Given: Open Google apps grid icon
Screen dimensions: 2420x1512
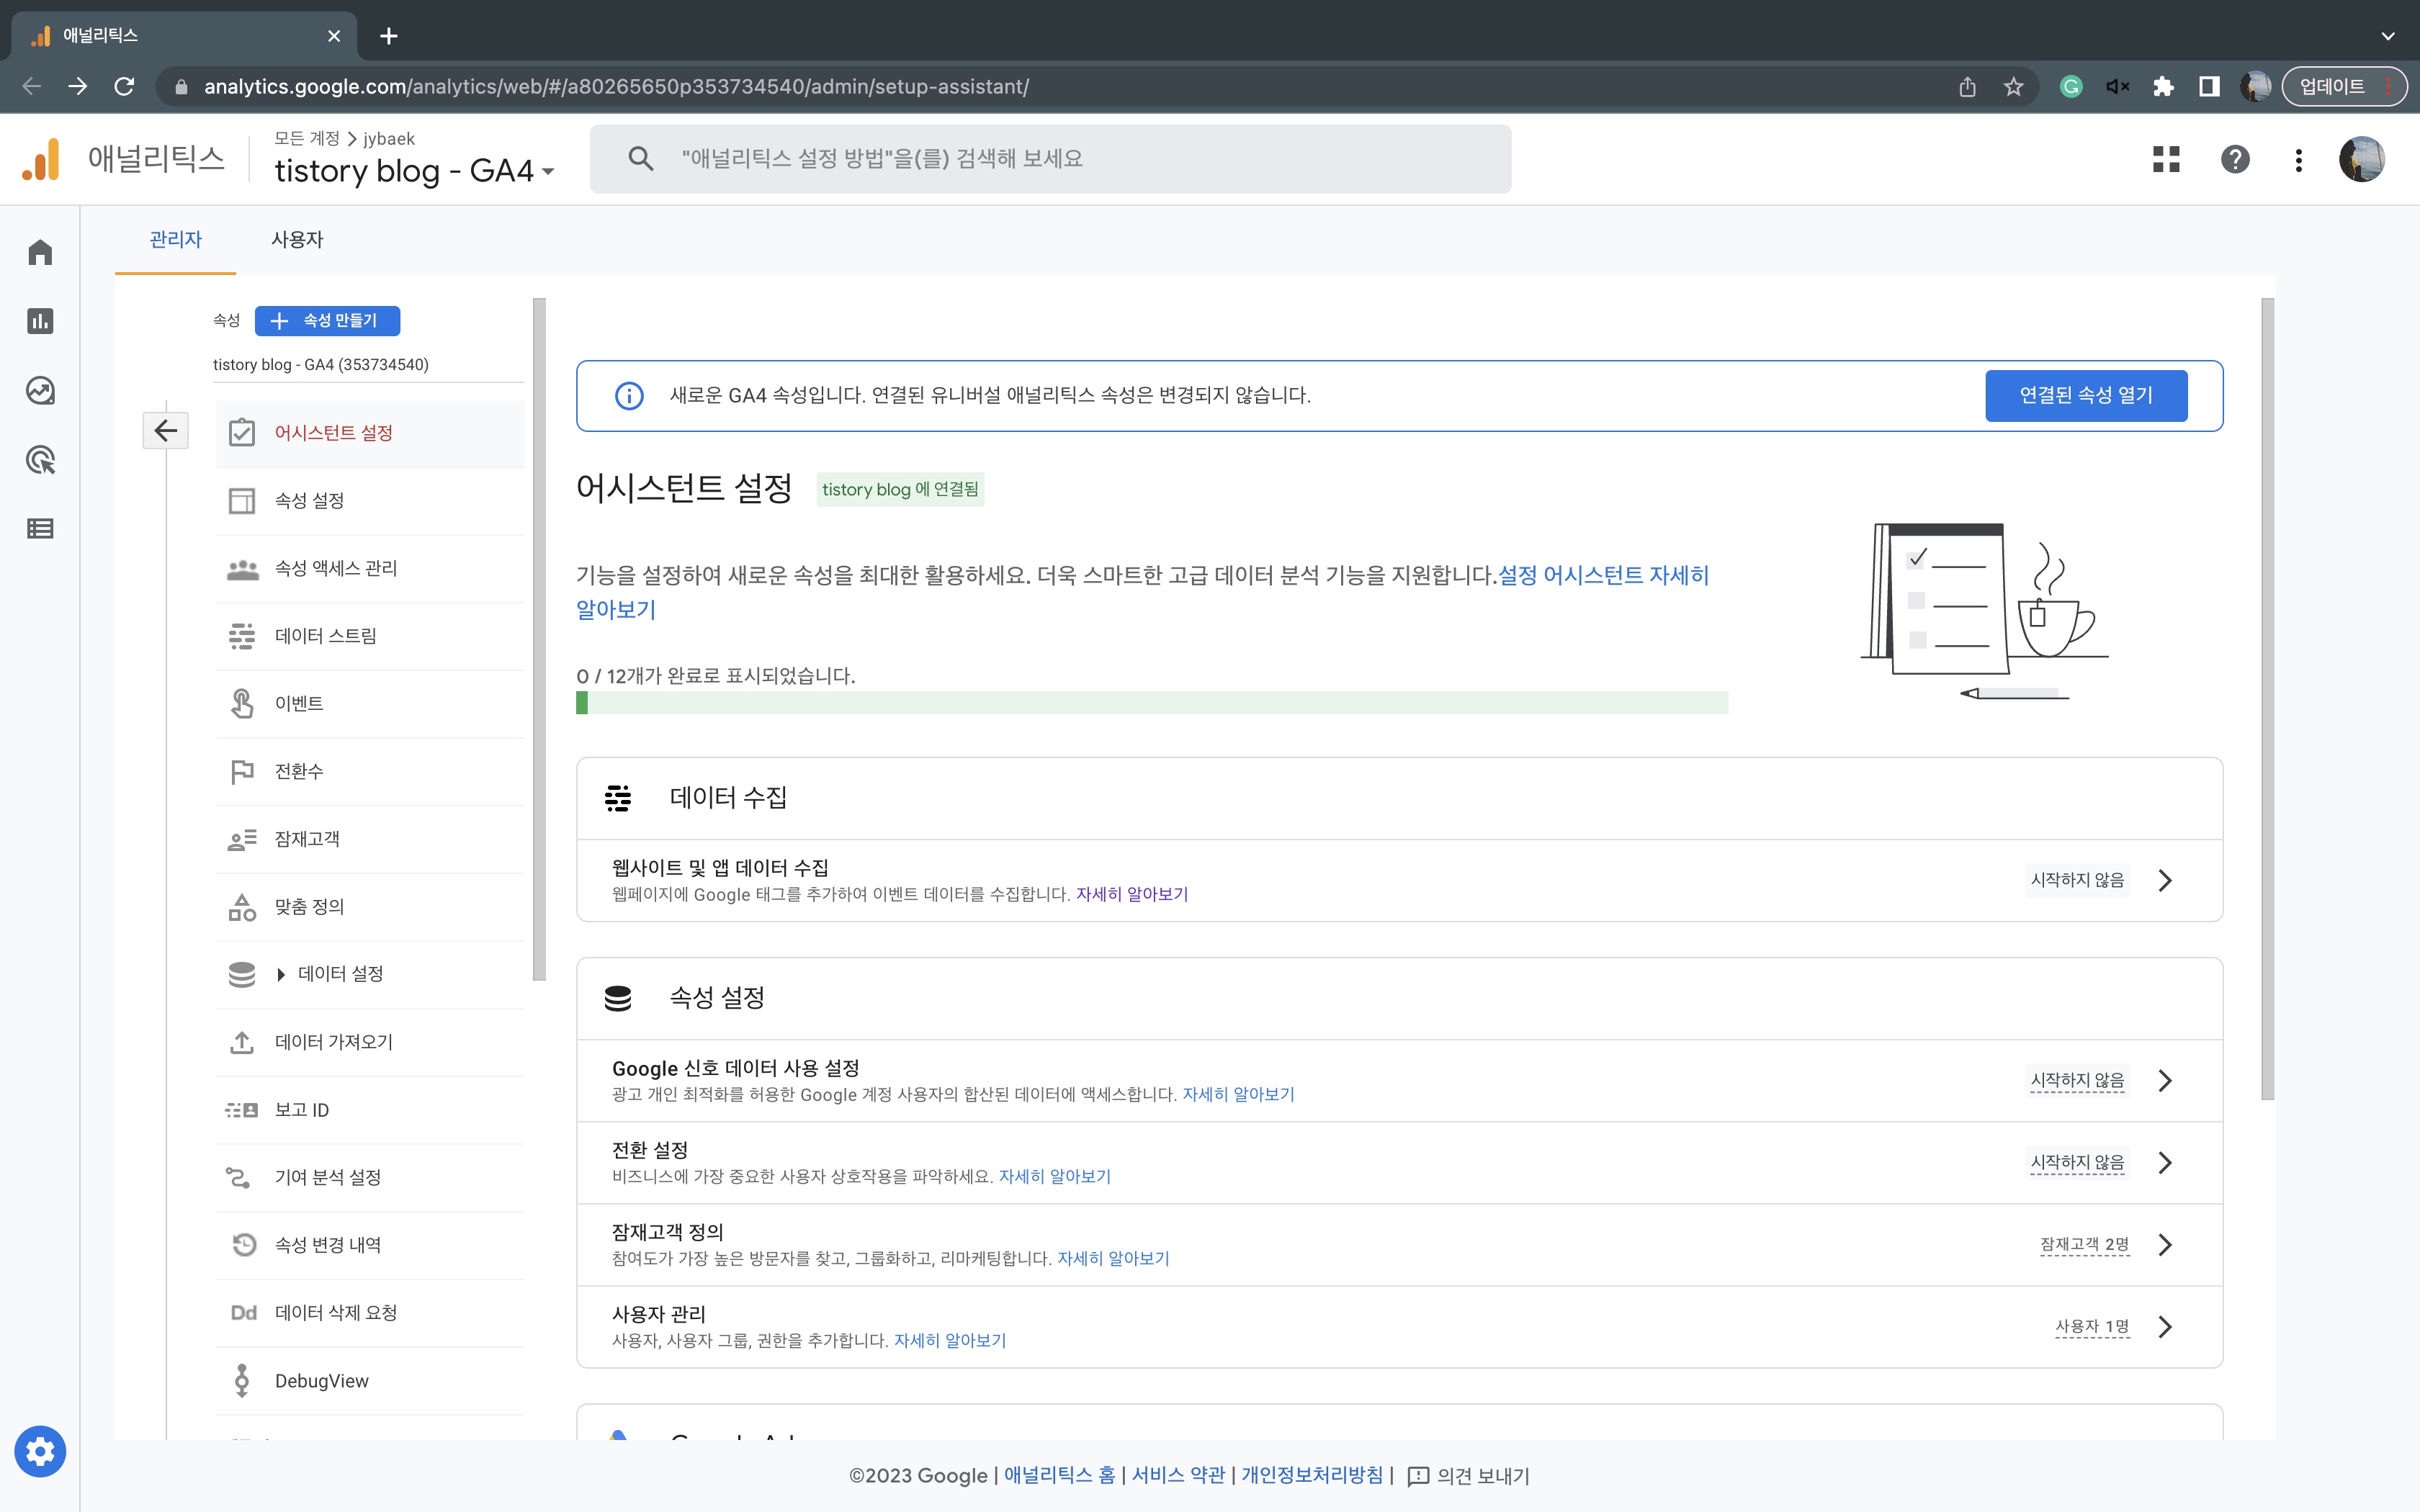Looking at the screenshot, I should [x=2166, y=159].
